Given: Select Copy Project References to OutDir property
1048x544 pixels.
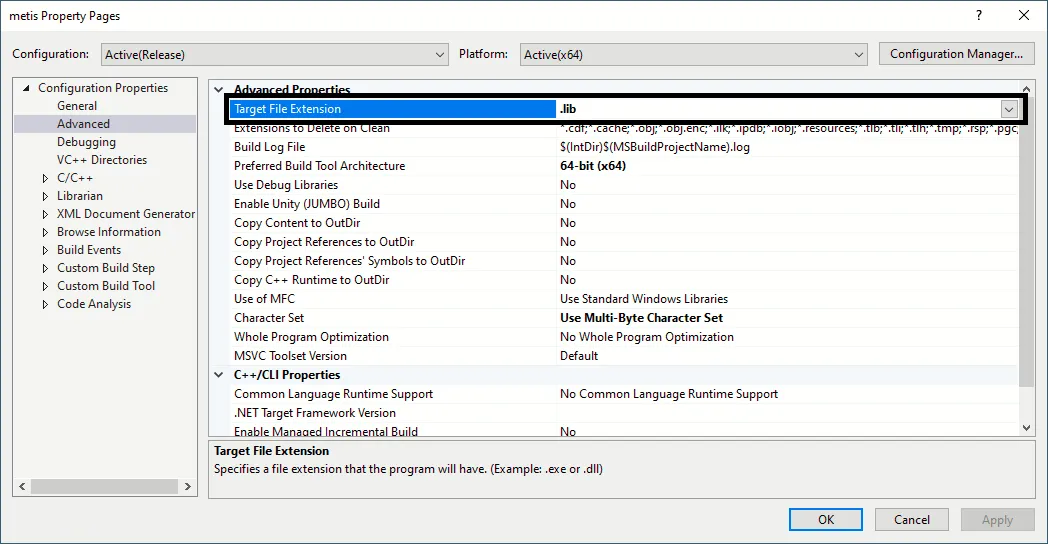Looking at the screenshot, I should tap(324, 242).
